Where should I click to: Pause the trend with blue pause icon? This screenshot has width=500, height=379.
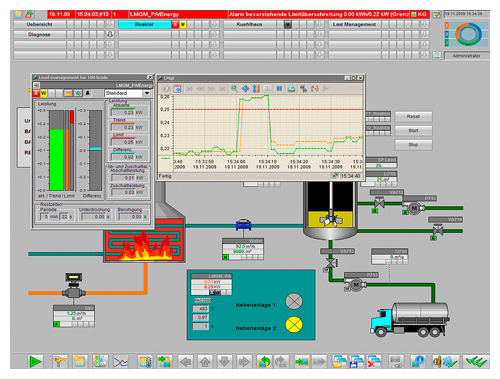coord(279,89)
